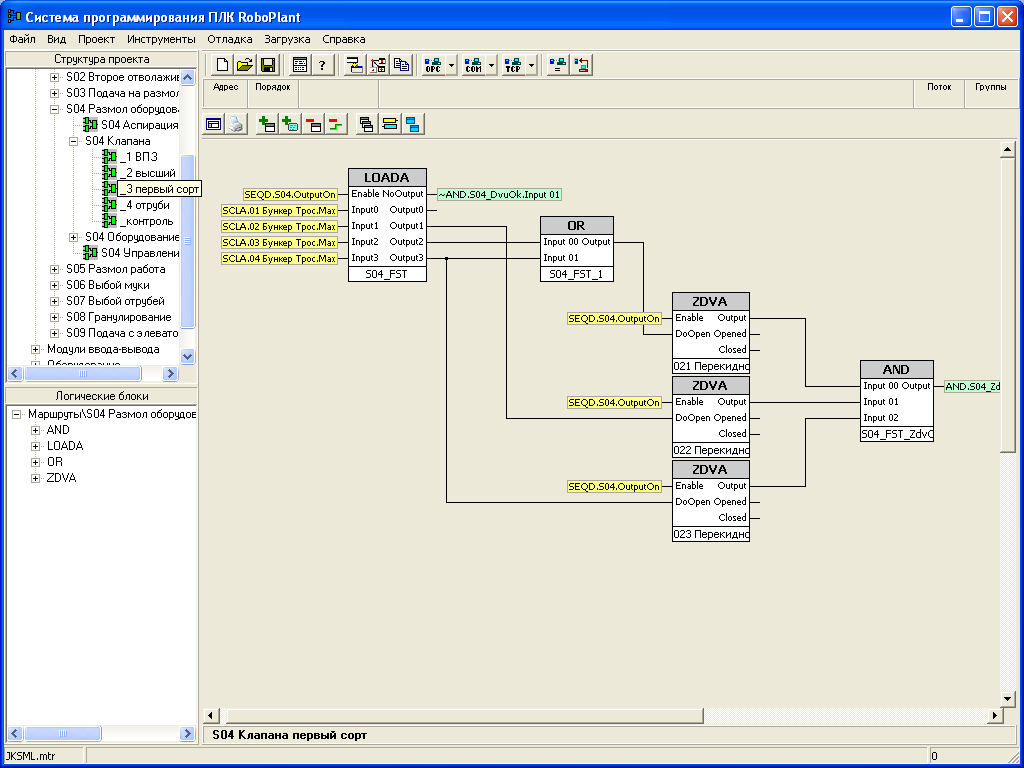This screenshot has width=1024, height=768.
Task: Click the question mark help icon
Action: coord(322,65)
